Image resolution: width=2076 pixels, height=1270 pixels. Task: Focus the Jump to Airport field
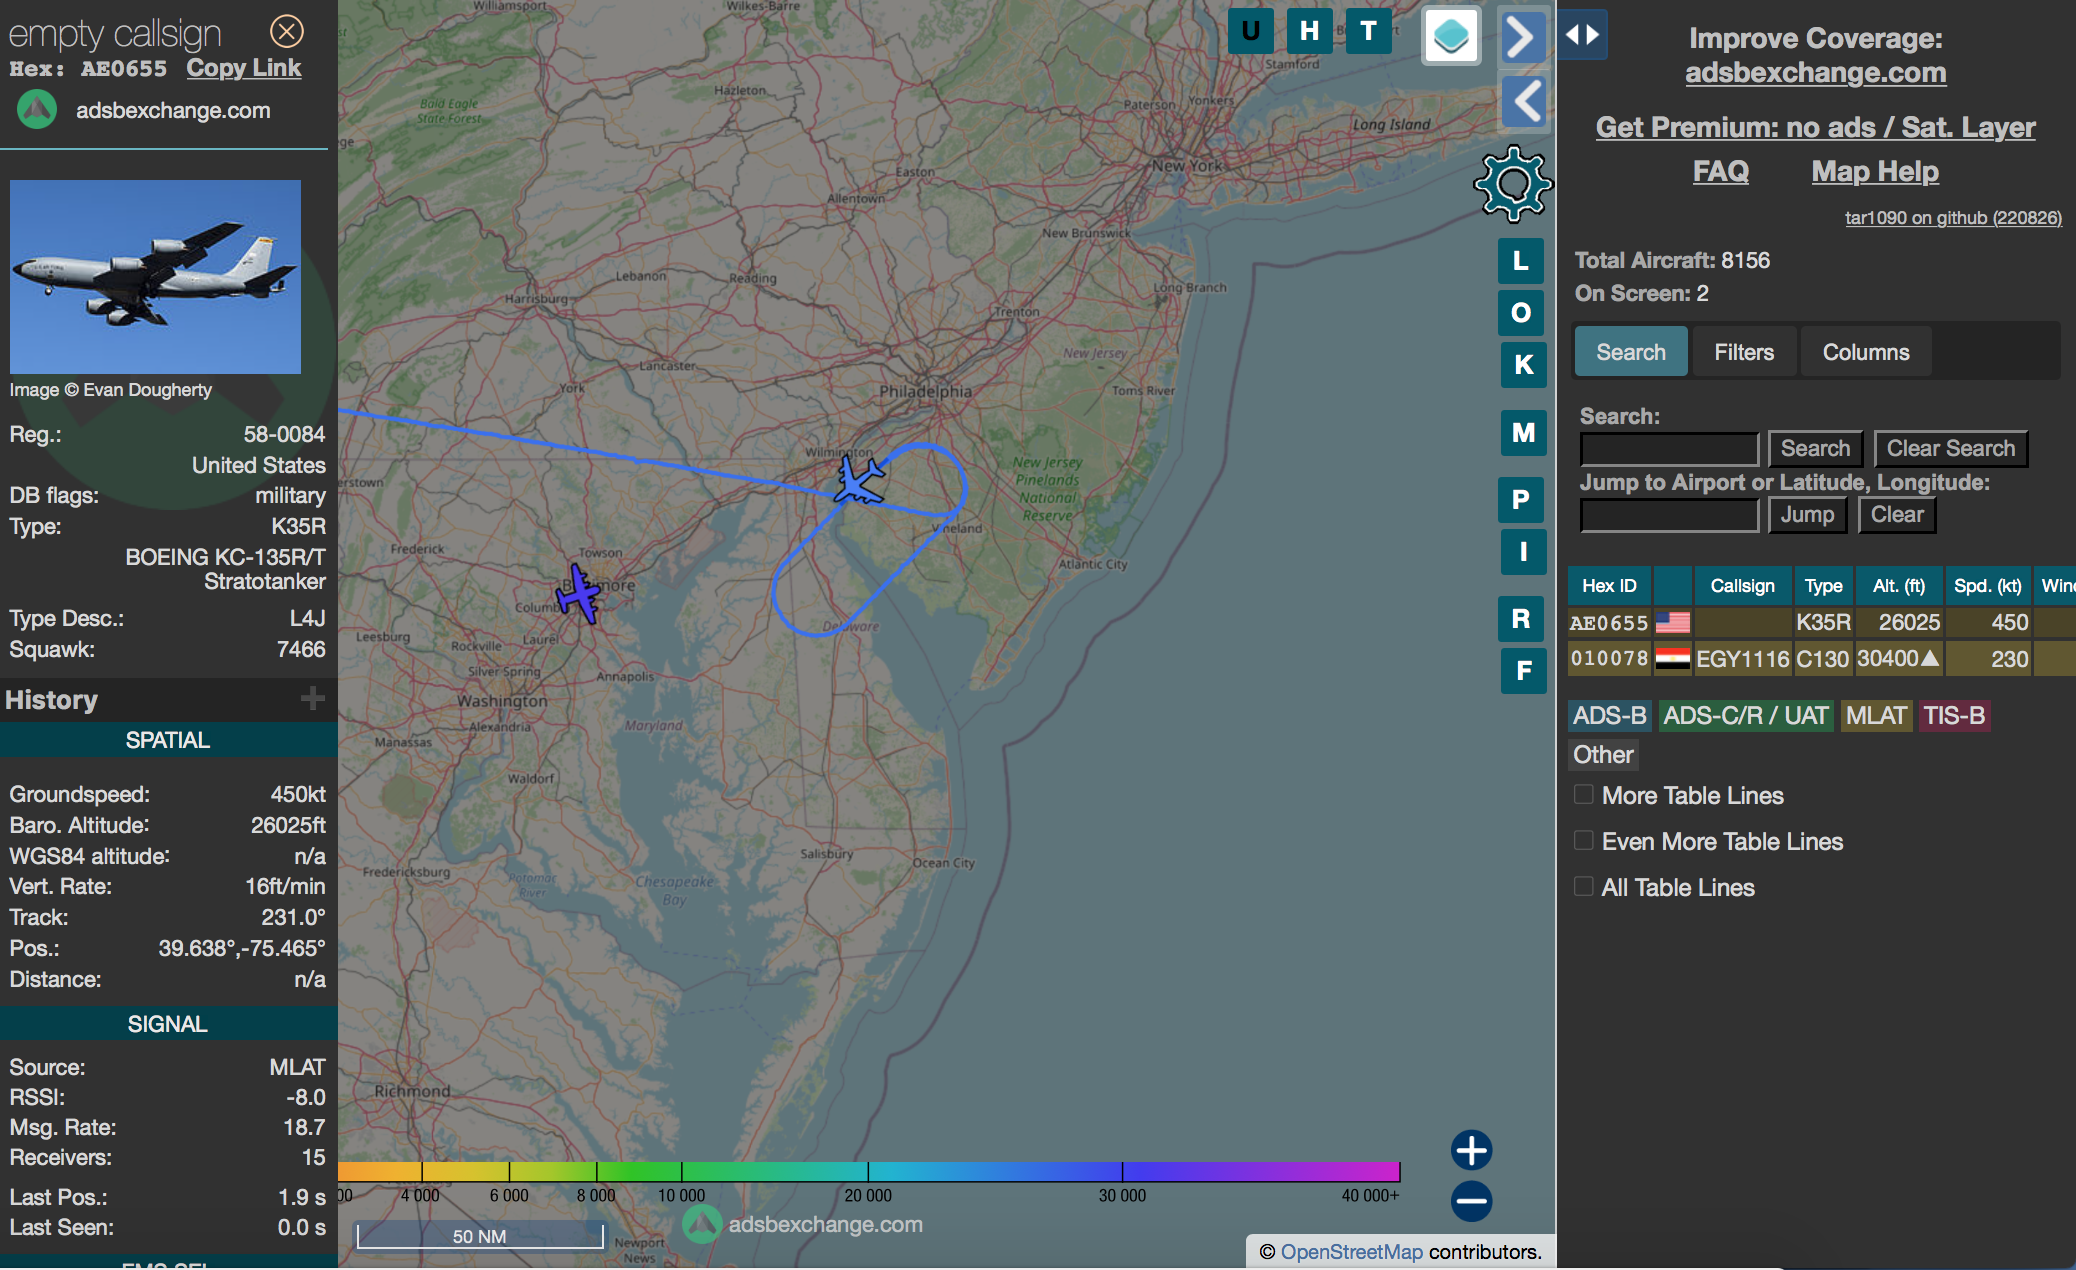pyautogui.click(x=1669, y=515)
